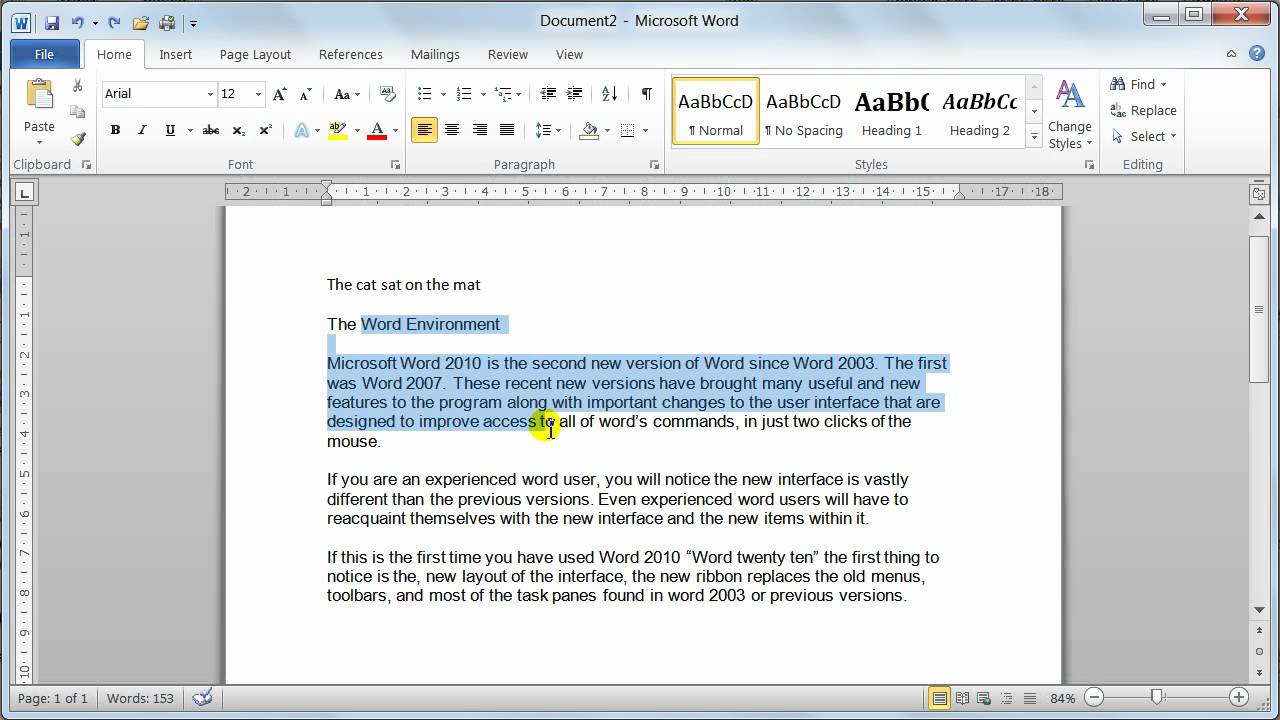1280x720 pixels.
Task: Open the Font dialog launcher
Action: pyautogui.click(x=395, y=165)
